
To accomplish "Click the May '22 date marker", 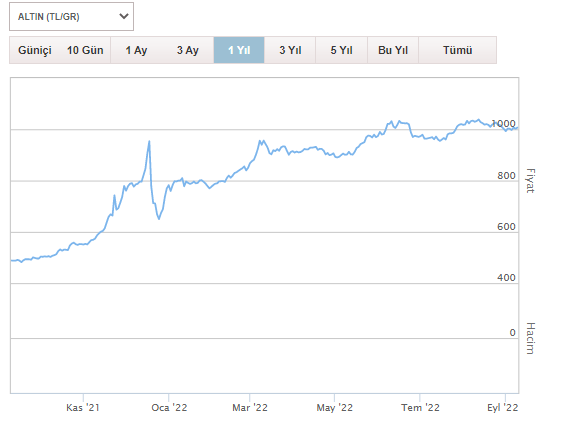I will tap(335, 408).
